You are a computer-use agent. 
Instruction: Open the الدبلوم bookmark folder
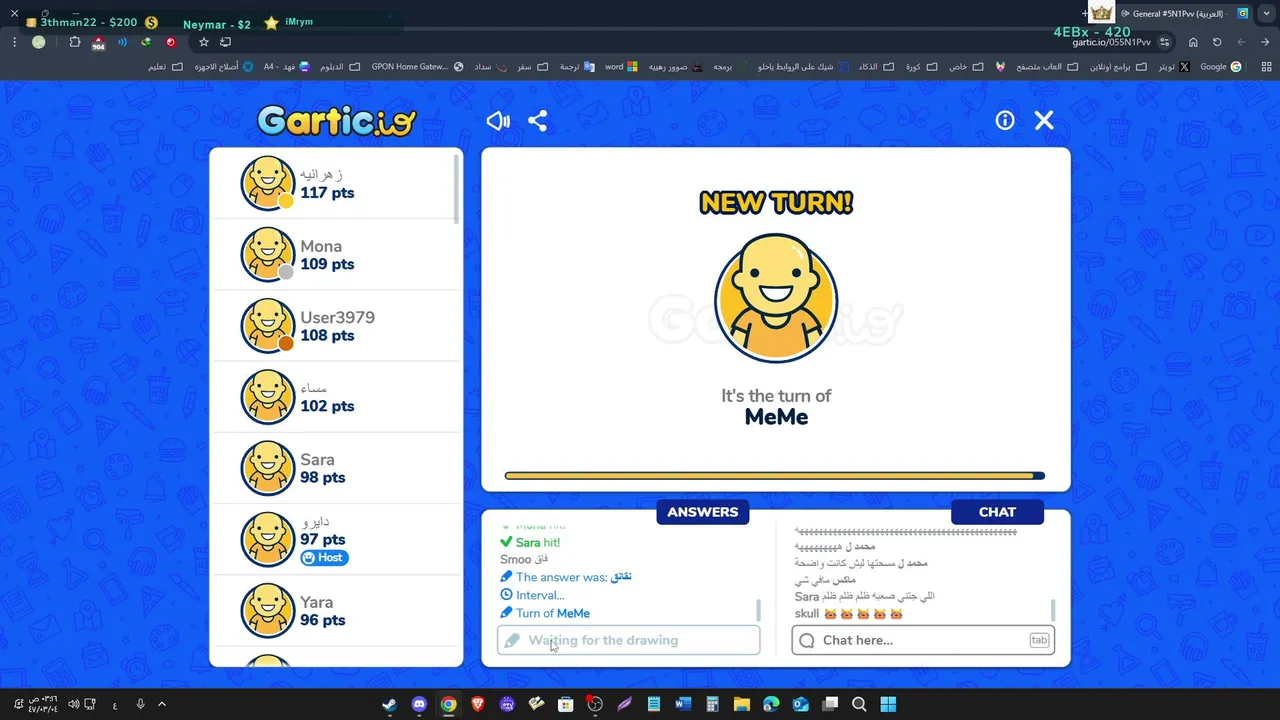340,67
